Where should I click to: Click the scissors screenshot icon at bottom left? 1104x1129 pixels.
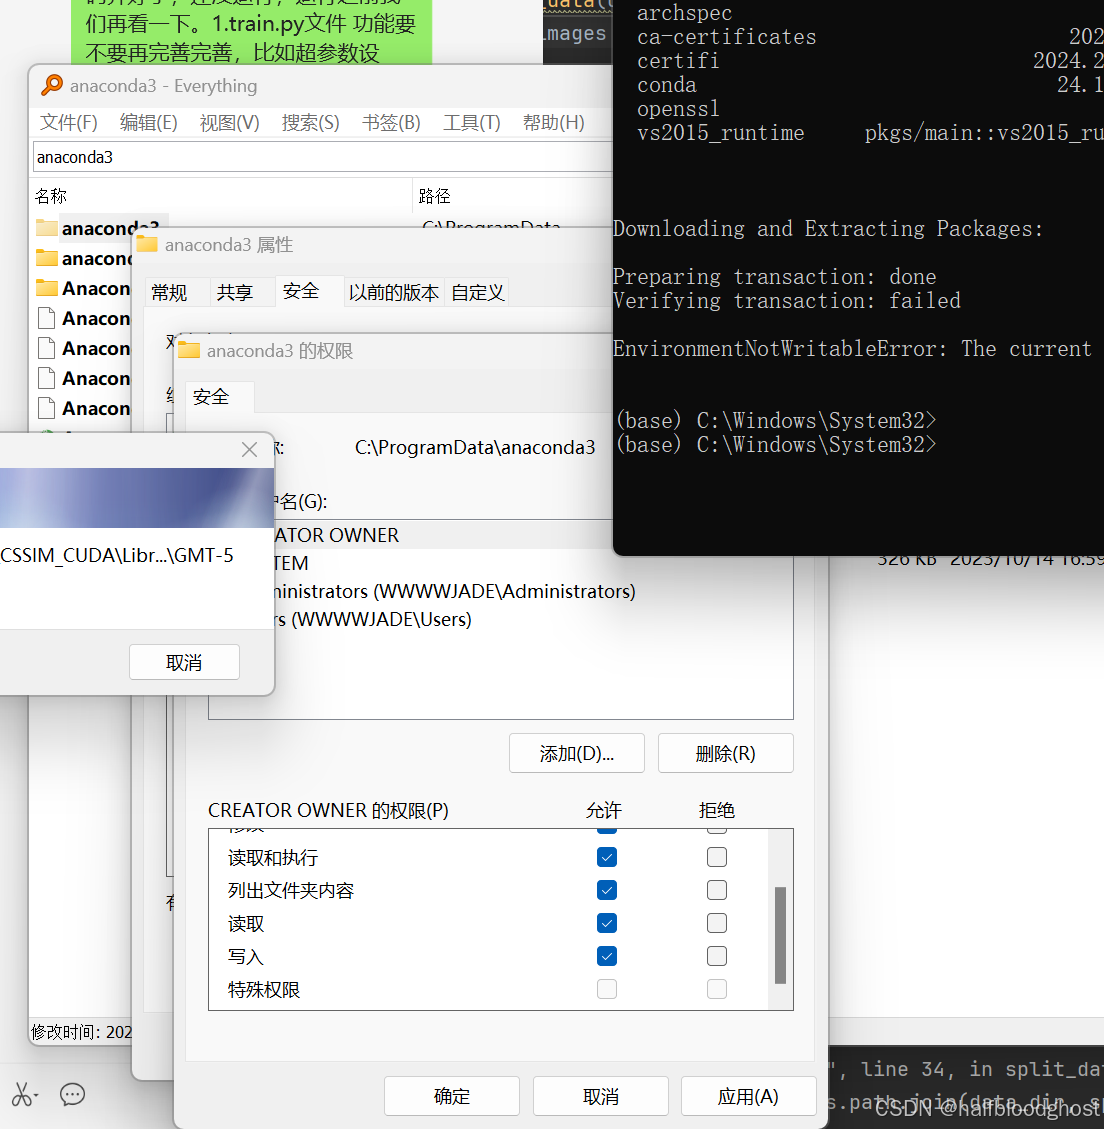pyautogui.click(x=23, y=1095)
